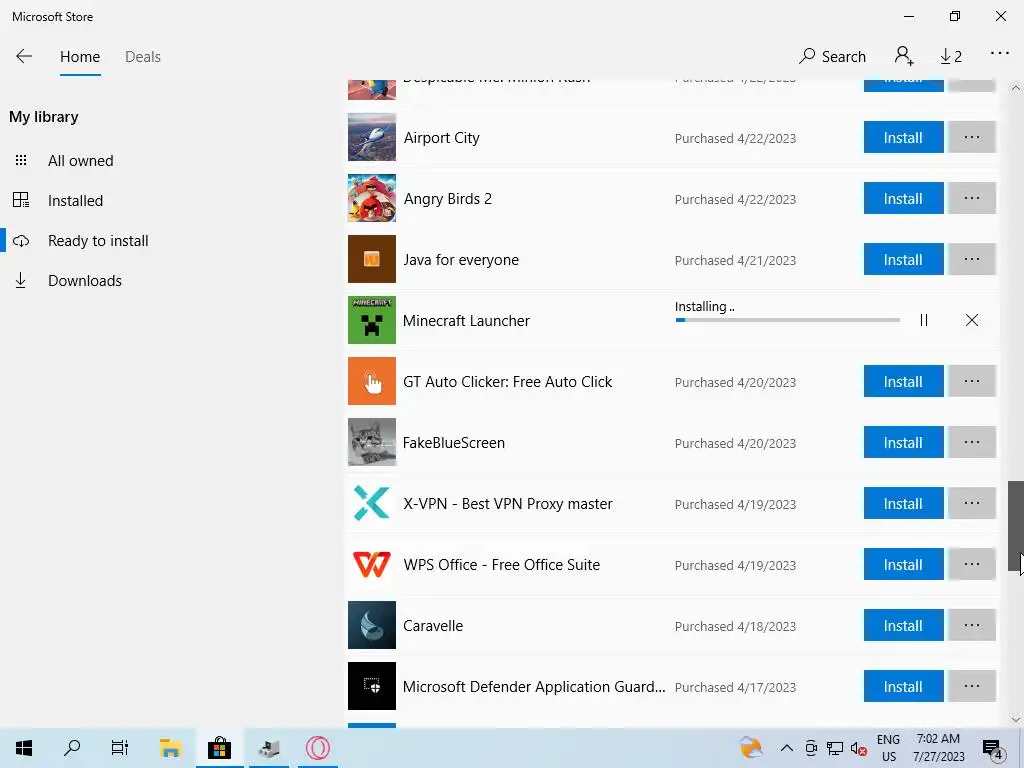Screen dimensions: 1024x768
Task: Show hidden tray icons chevron
Action: [787, 748]
